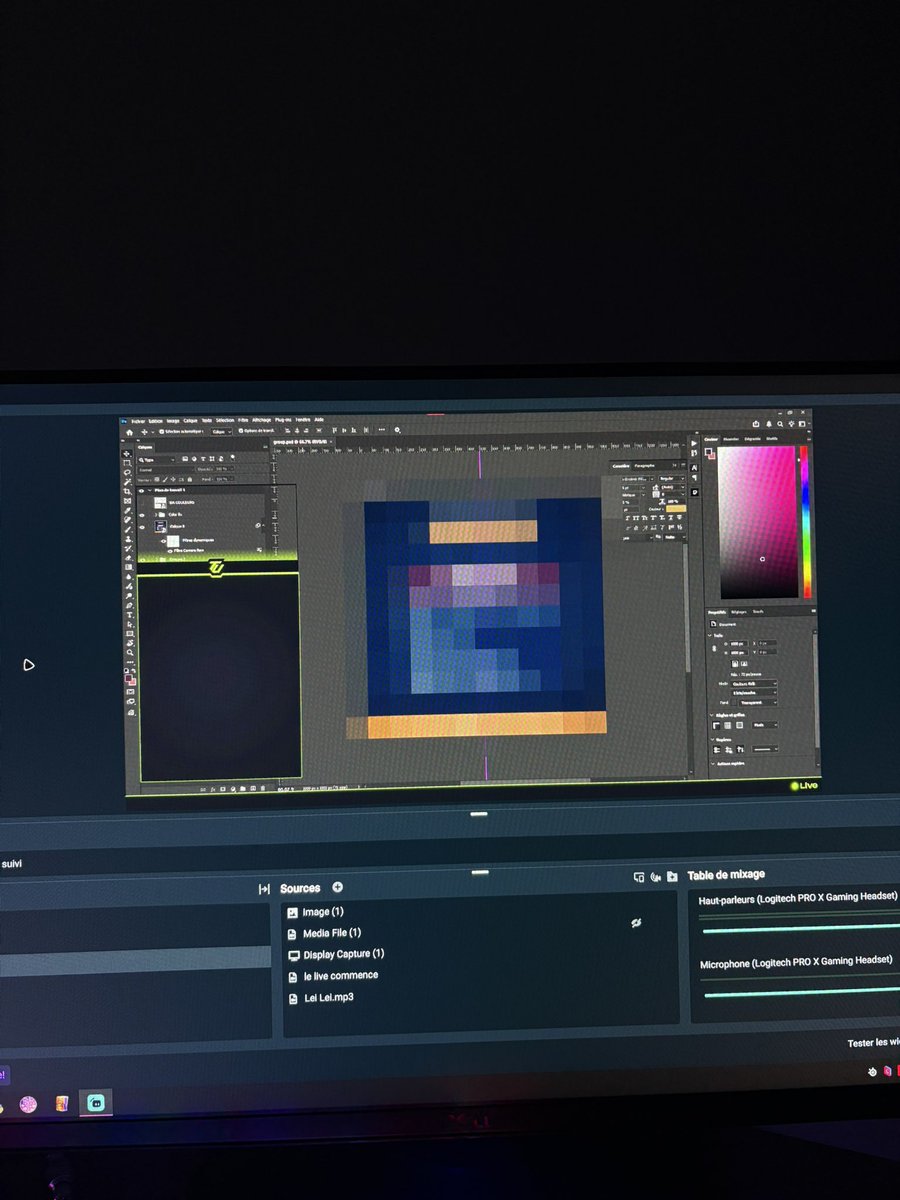Toggle visibility of Plan de travail 1
The image size is (900, 1200).
point(142,491)
